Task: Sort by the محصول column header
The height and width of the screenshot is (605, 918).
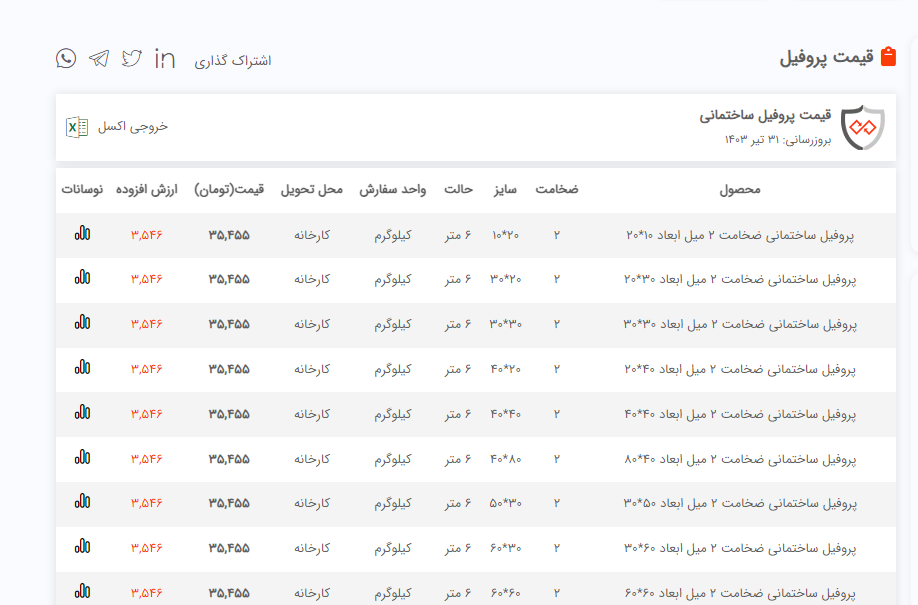Action: coord(740,189)
